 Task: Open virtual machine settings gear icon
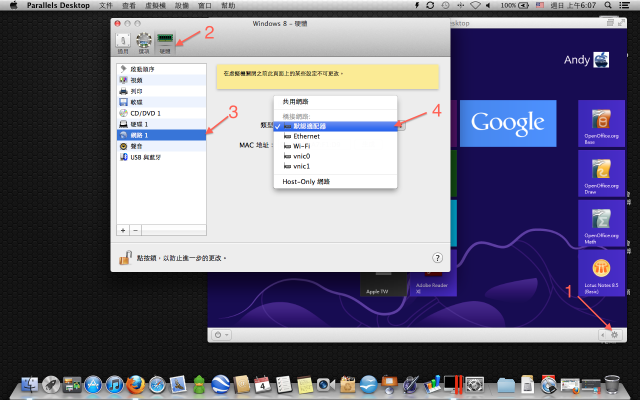[x=614, y=335]
